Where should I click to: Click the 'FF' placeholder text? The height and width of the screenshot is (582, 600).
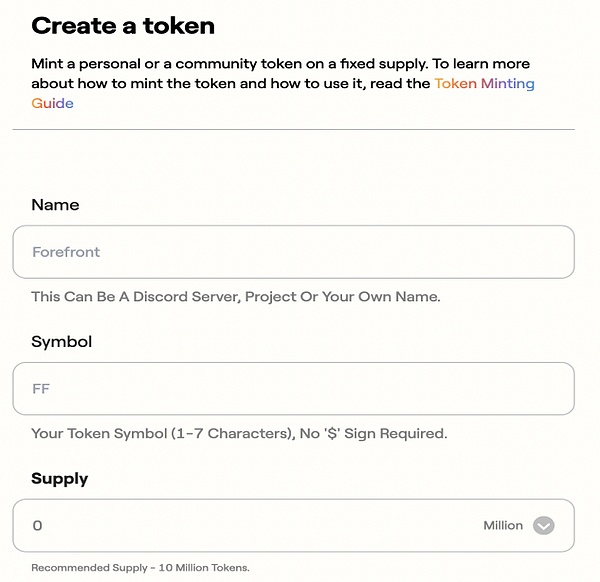click(x=41, y=389)
